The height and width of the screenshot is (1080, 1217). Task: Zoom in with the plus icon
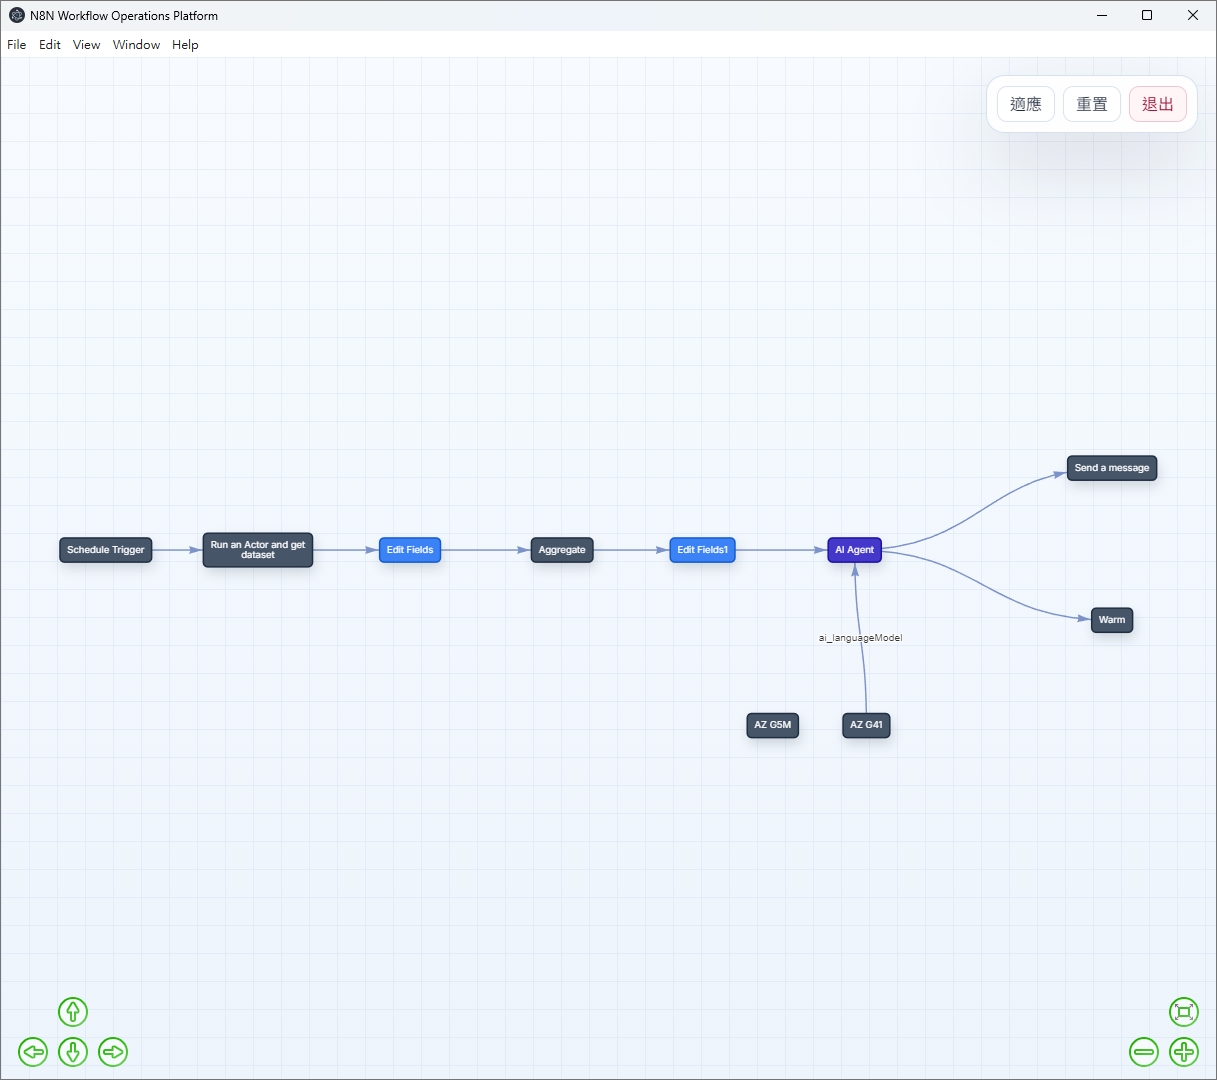(x=1184, y=1052)
